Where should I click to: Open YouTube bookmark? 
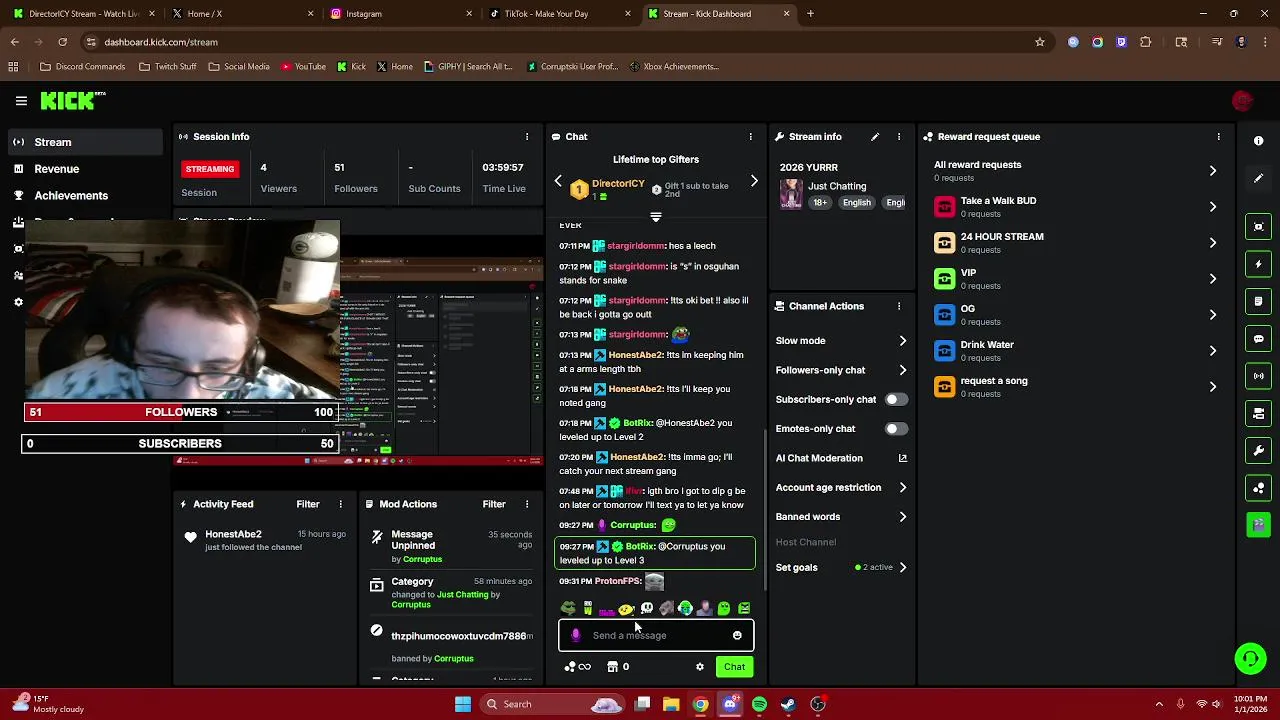pyautogui.click(x=304, y=67)
